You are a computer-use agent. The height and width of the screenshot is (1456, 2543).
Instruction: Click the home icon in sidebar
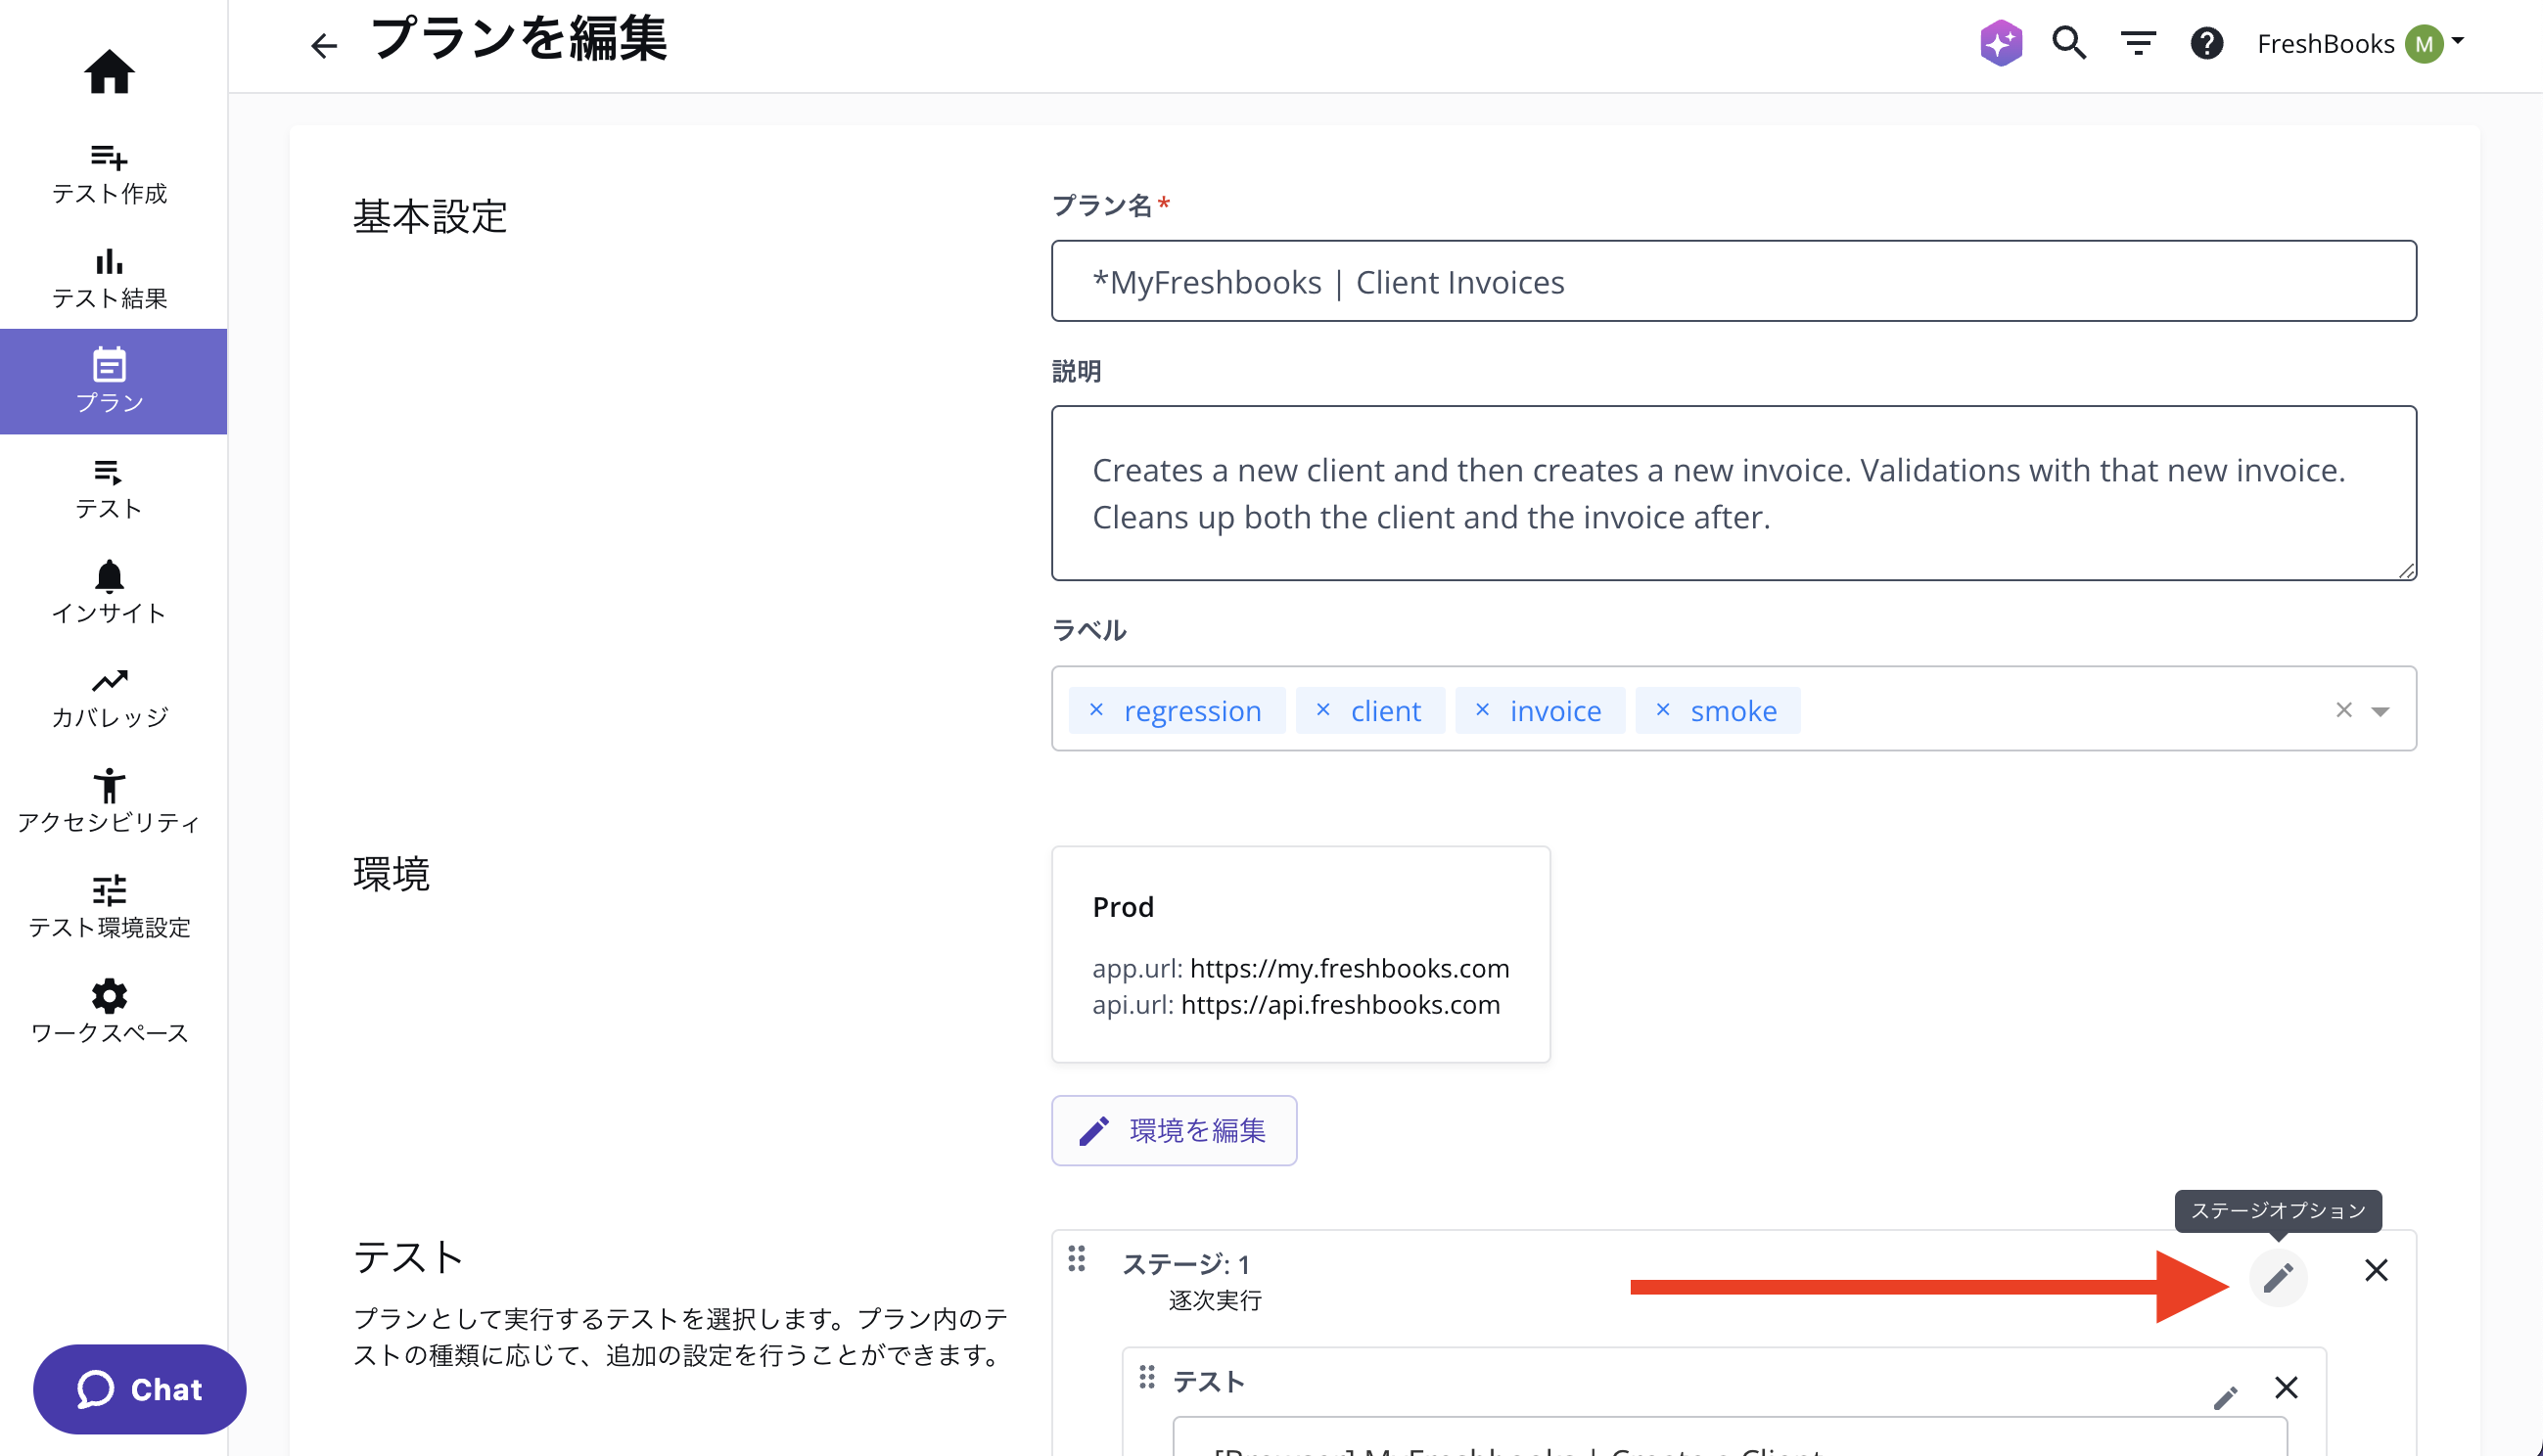coord(109,72)
